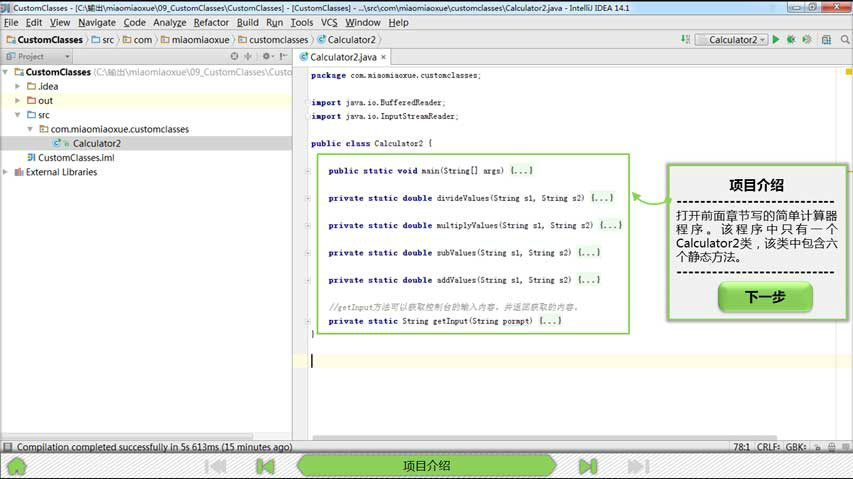Image resolution: width=853 pixels, height=479 pixels.
Task: Start debugging with the Debug bug icon
Action: (791, 40)
